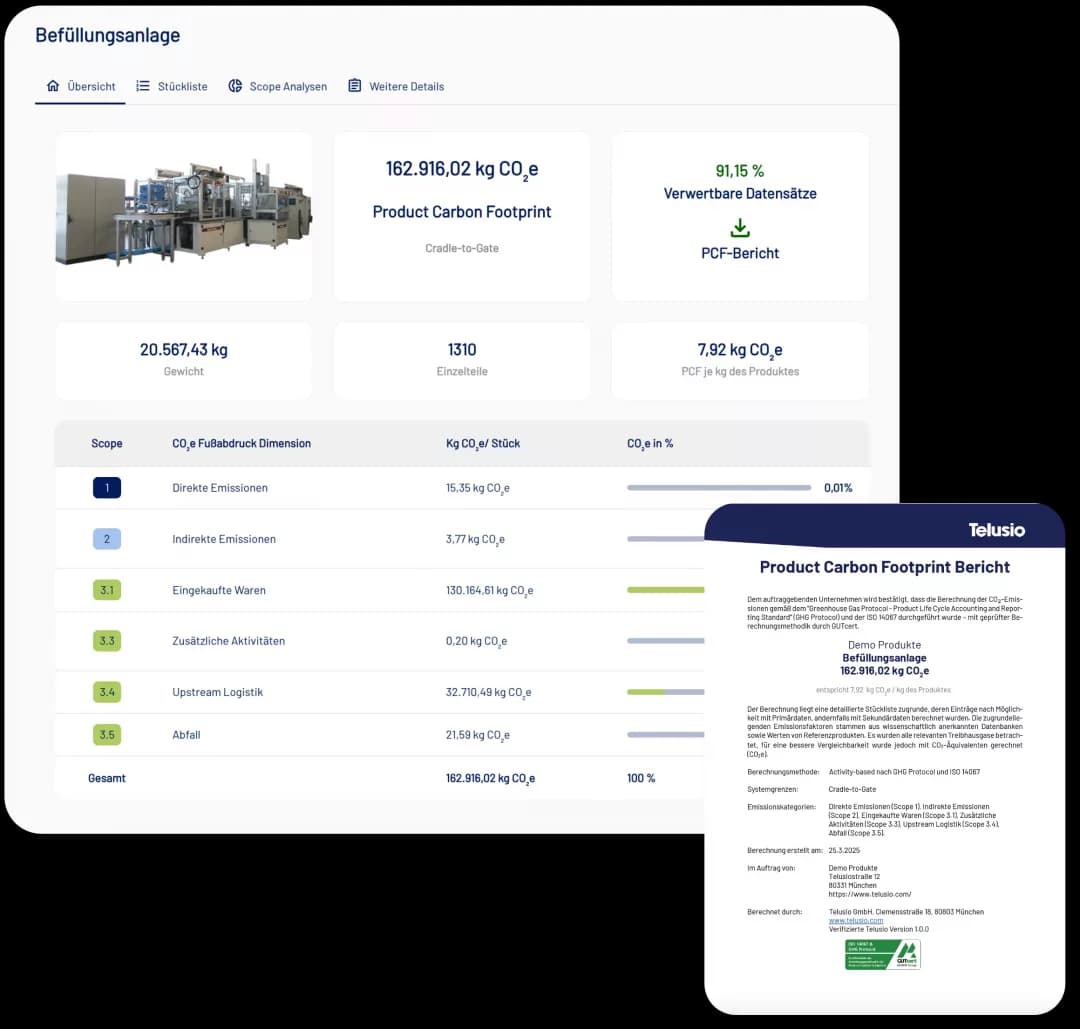Click the 7,92 kg CO2e PCF per kg card
This screenshot has width=1080, height=1029.
tap(740, 360)
